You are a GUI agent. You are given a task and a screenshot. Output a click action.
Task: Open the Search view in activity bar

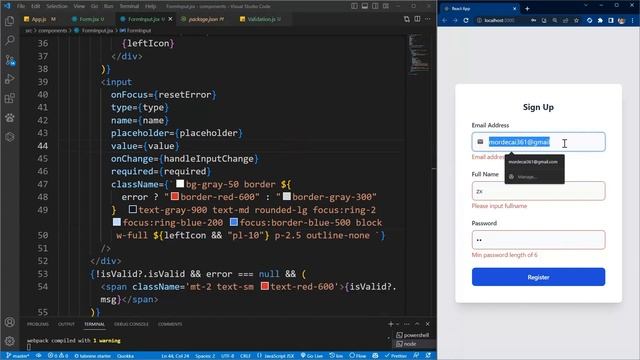click(x=10, y=40)
